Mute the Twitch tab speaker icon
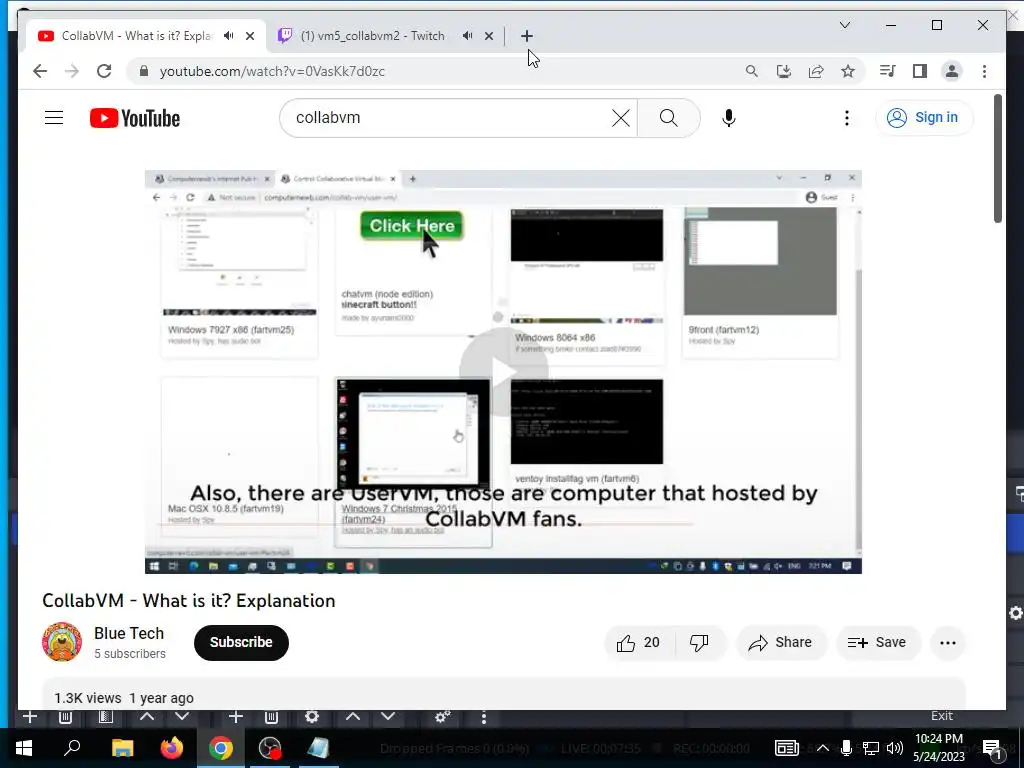 [468, 36]
